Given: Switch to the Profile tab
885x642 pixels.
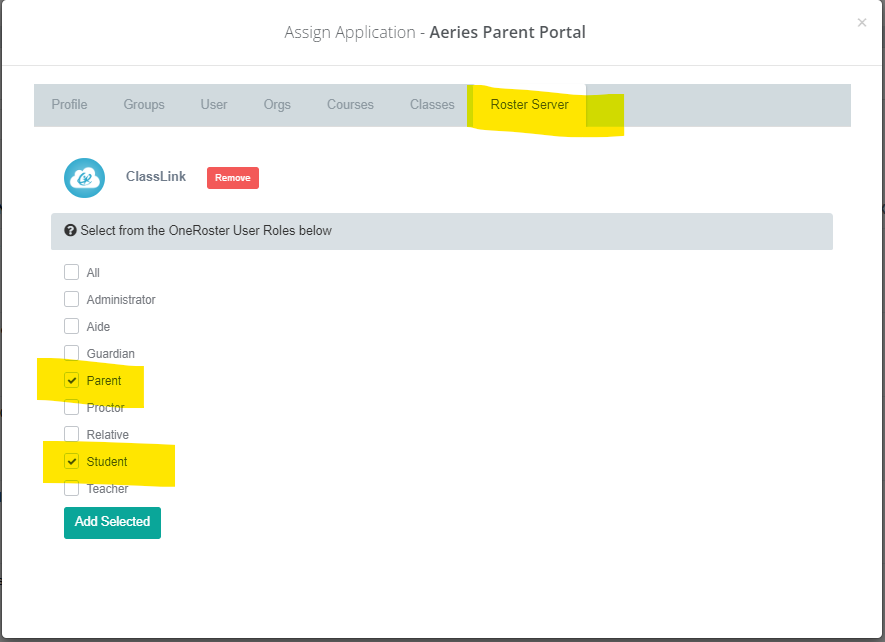Looking at the screenshot, I should click(69, 105).
